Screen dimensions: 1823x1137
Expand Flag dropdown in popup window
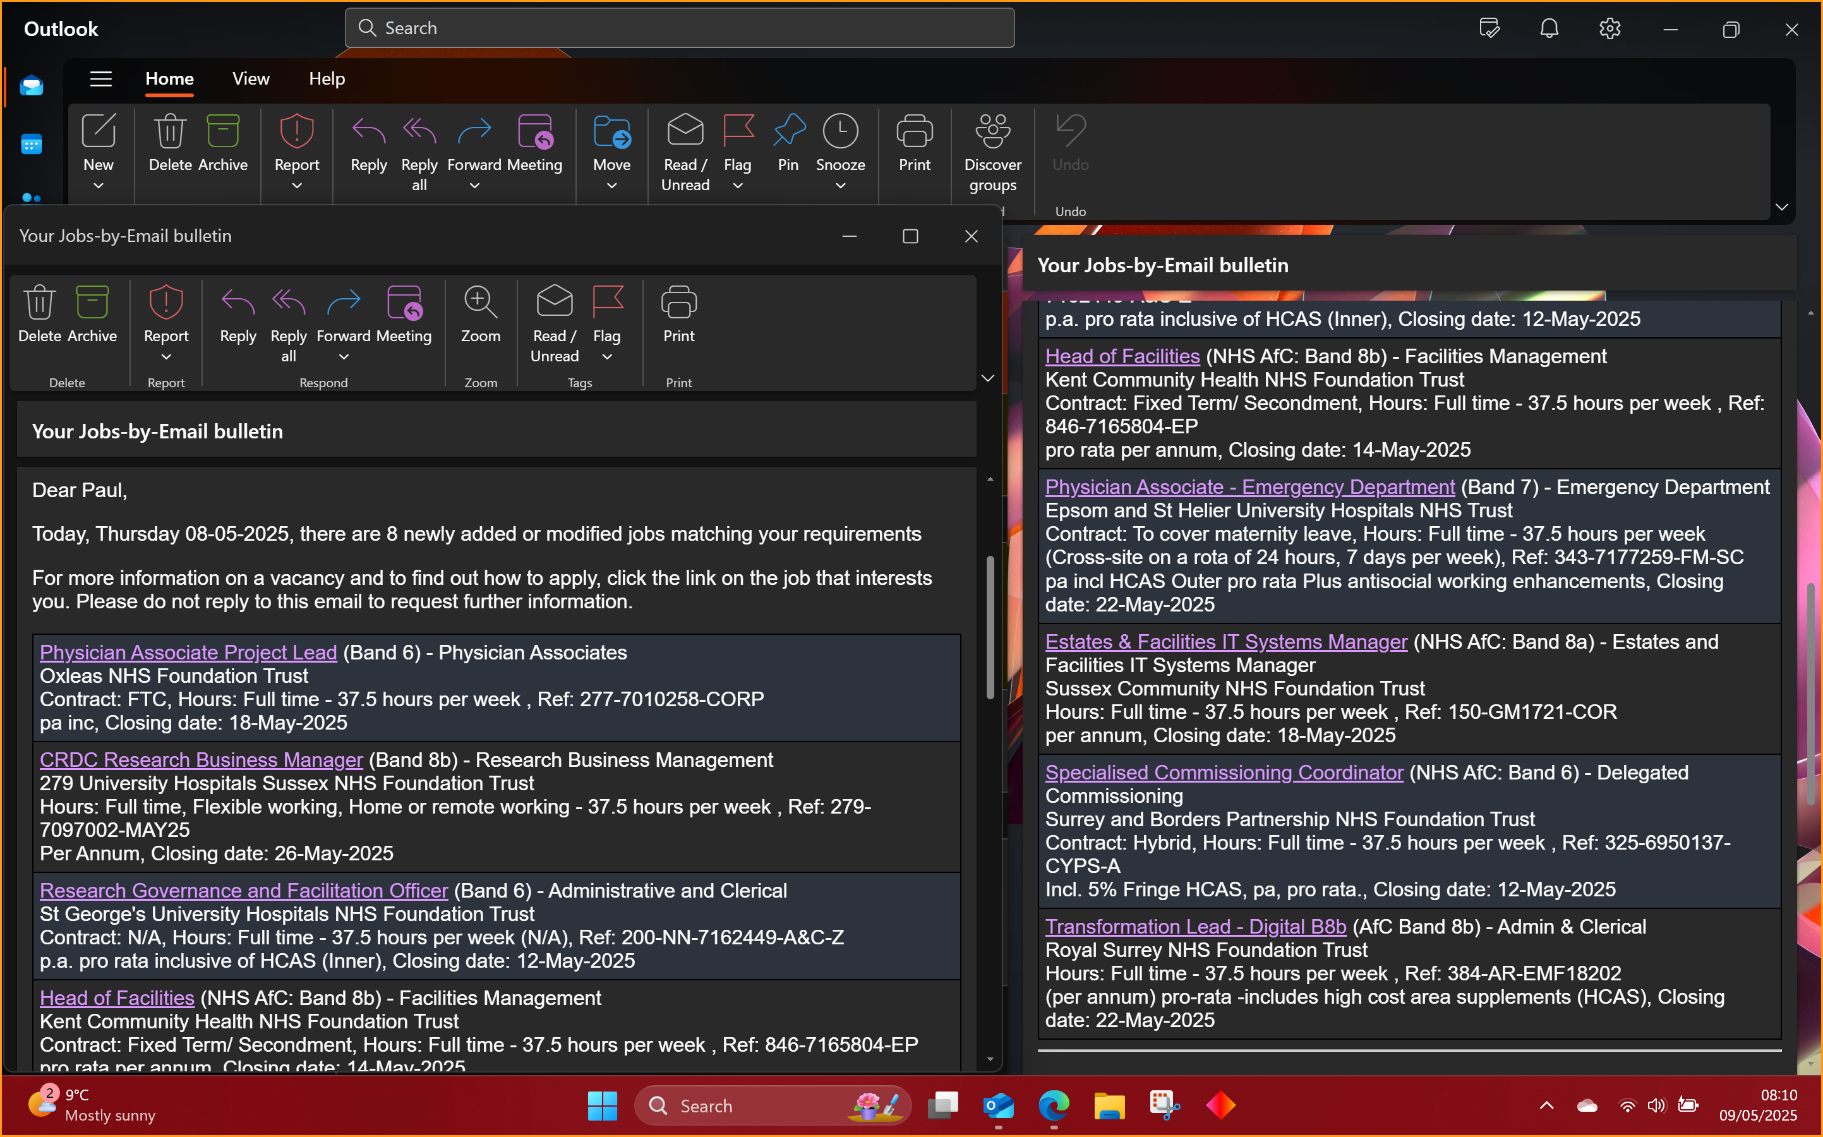point(607,357)
